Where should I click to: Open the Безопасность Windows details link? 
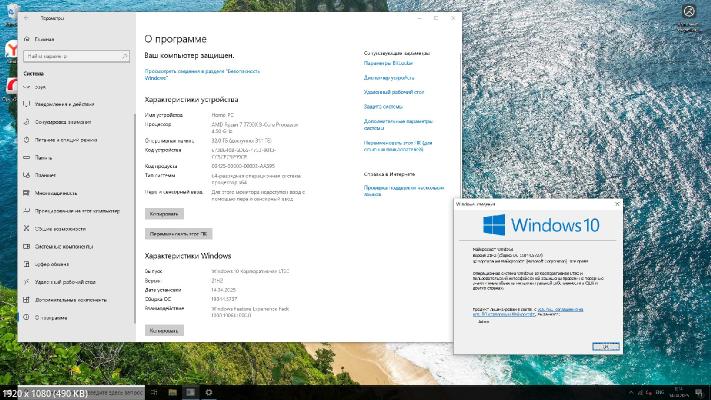tap(202, 74)
